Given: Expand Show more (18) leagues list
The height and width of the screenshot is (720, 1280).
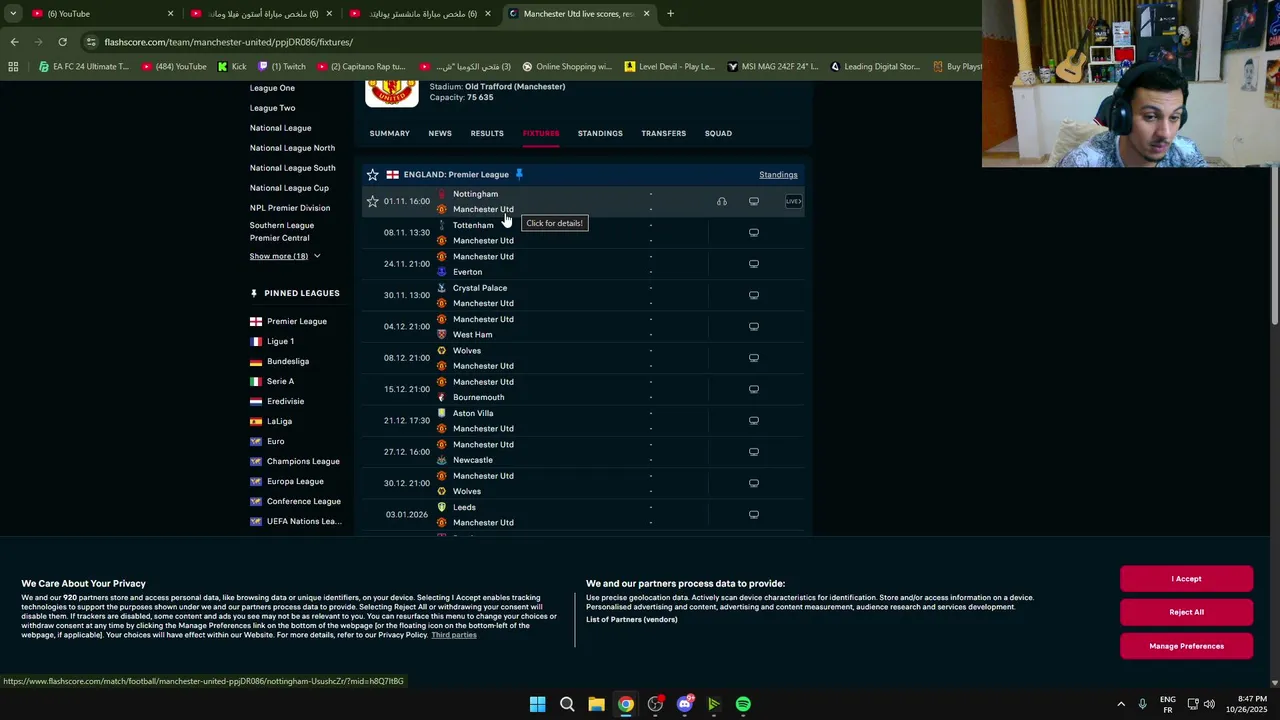Looking at the screenshot, I should (x=285, y=256).
